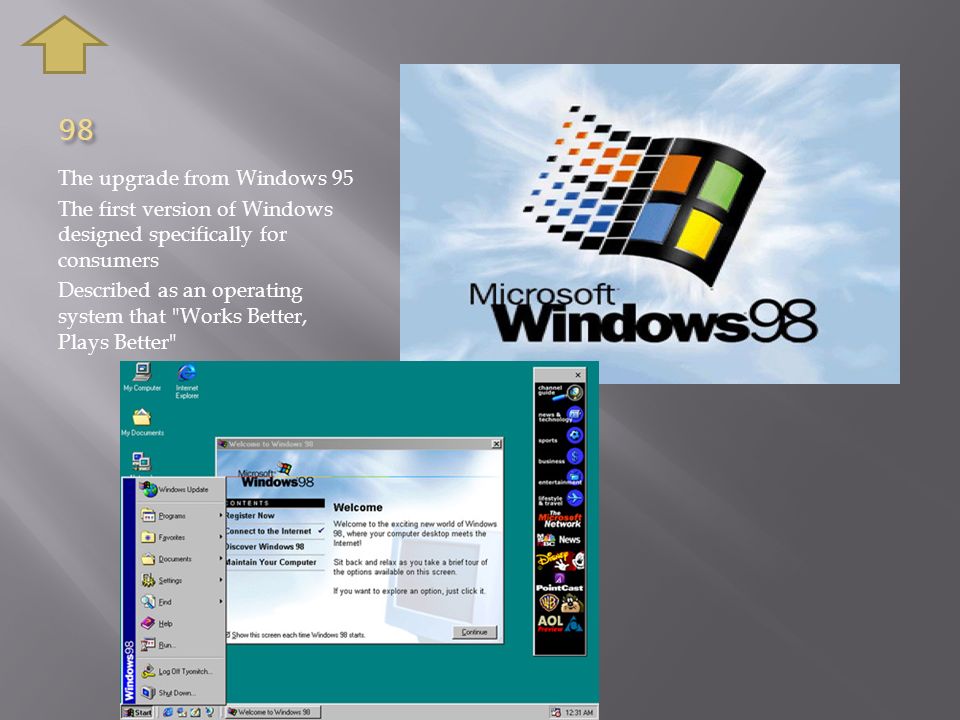Screen dimensions: 960x720
Task: Click the 12:31 AM taskbar clock
Action: tap(579, 712)
